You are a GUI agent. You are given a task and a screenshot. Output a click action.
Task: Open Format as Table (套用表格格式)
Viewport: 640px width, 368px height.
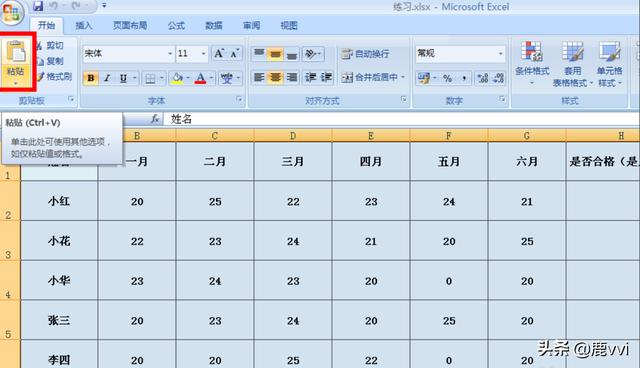click(572, 63)
